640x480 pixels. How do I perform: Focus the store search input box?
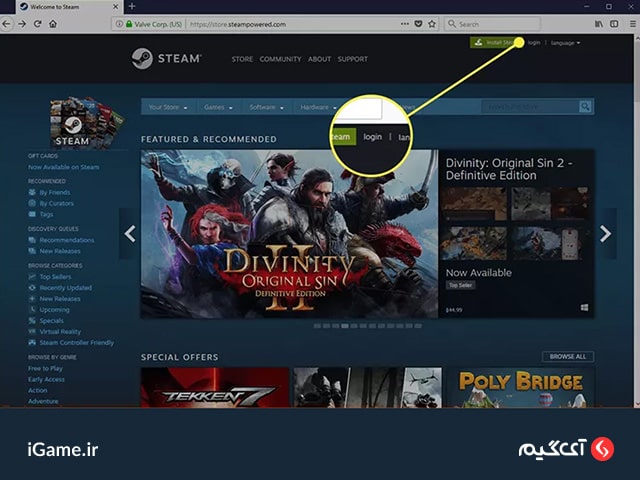tap(530, 107)
